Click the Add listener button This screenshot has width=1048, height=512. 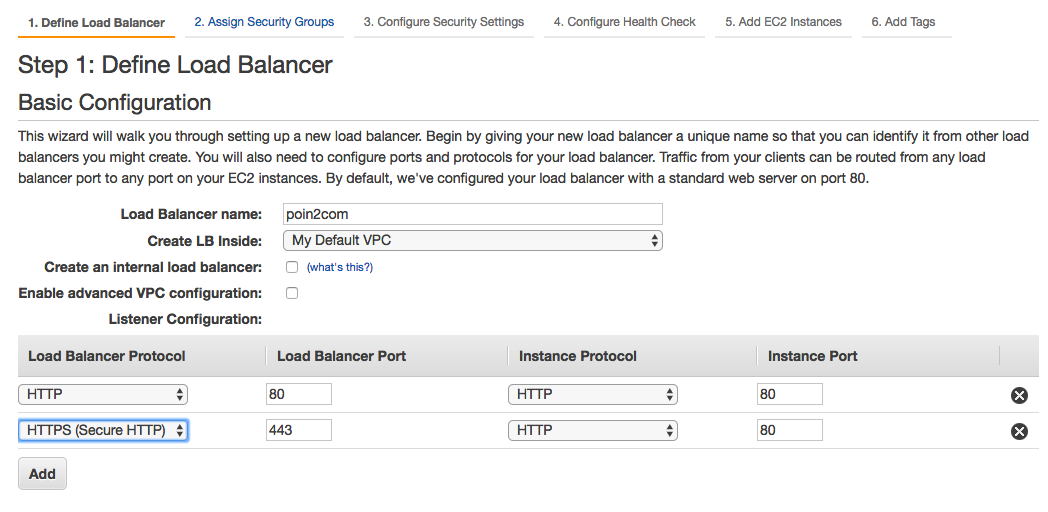[x=42, y=474]
